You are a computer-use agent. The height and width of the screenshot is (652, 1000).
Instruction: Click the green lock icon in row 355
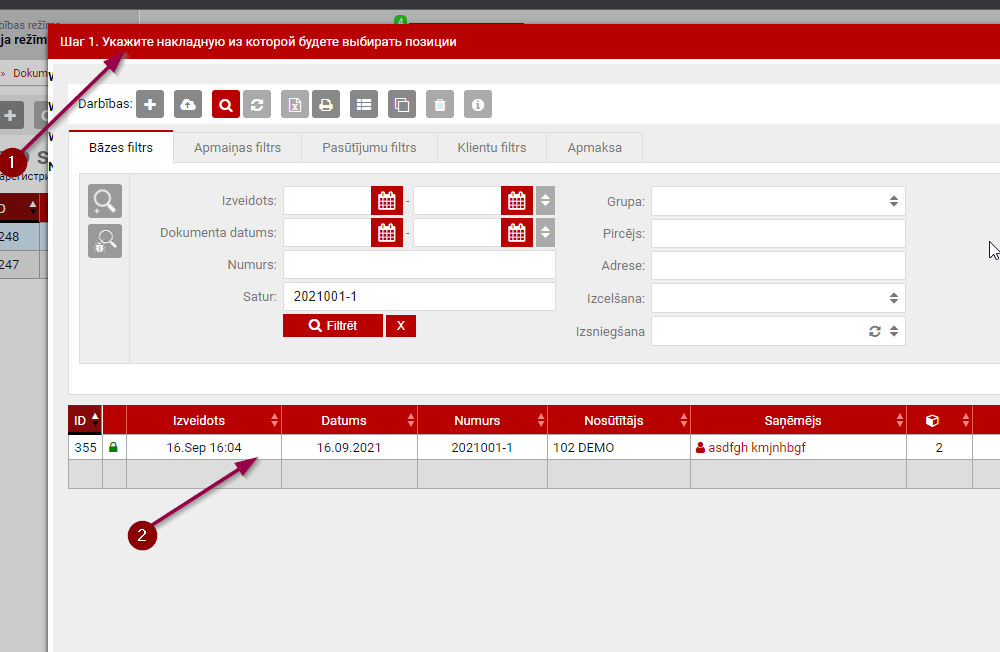pos(113,448)
